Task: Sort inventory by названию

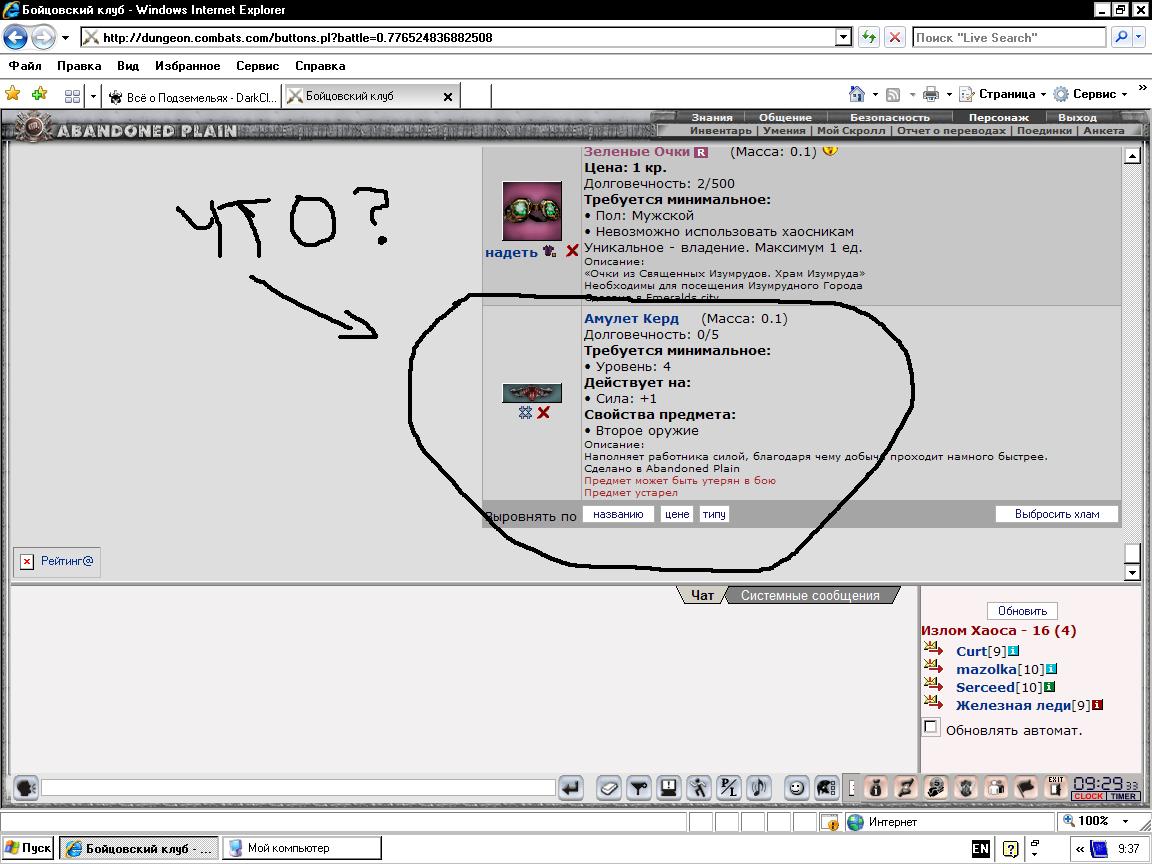Action: [x=618, y=514]
